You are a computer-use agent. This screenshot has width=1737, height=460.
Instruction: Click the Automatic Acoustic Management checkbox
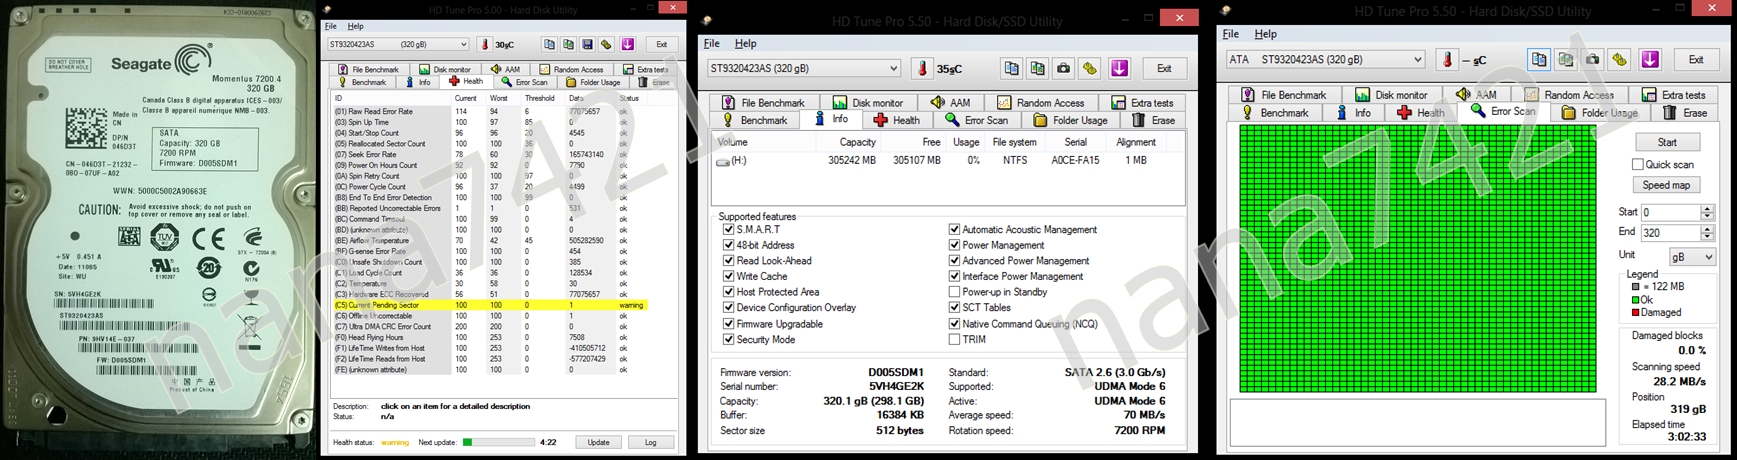pos(954,229)
